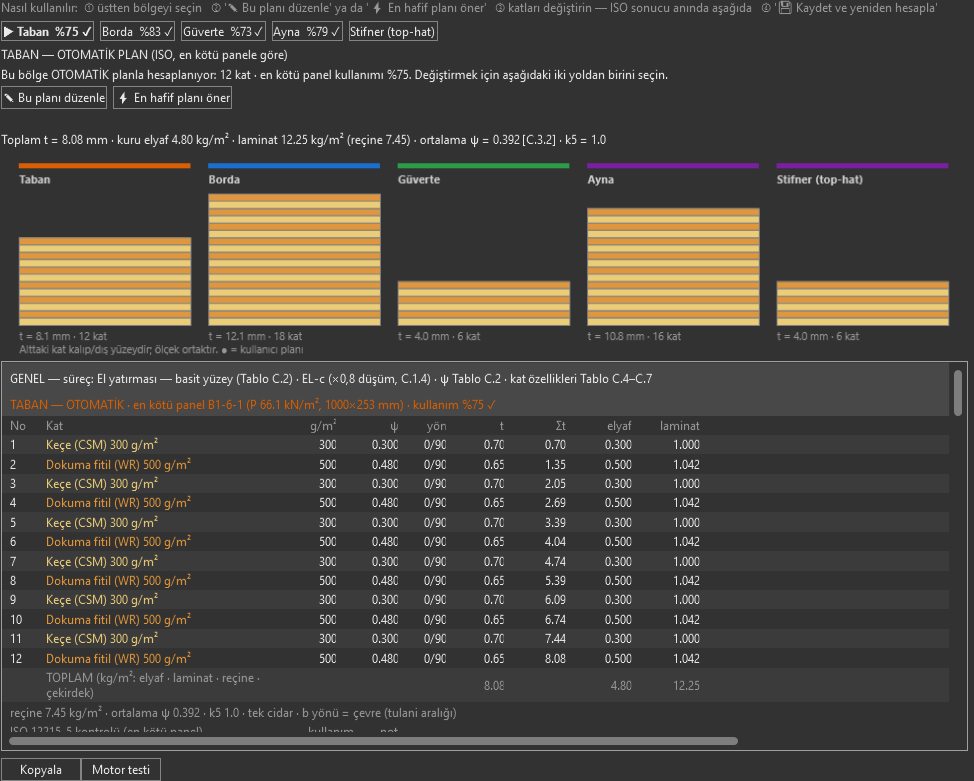
Task: Click the Ayna laminate stack diagram
Action: point(673,267)
